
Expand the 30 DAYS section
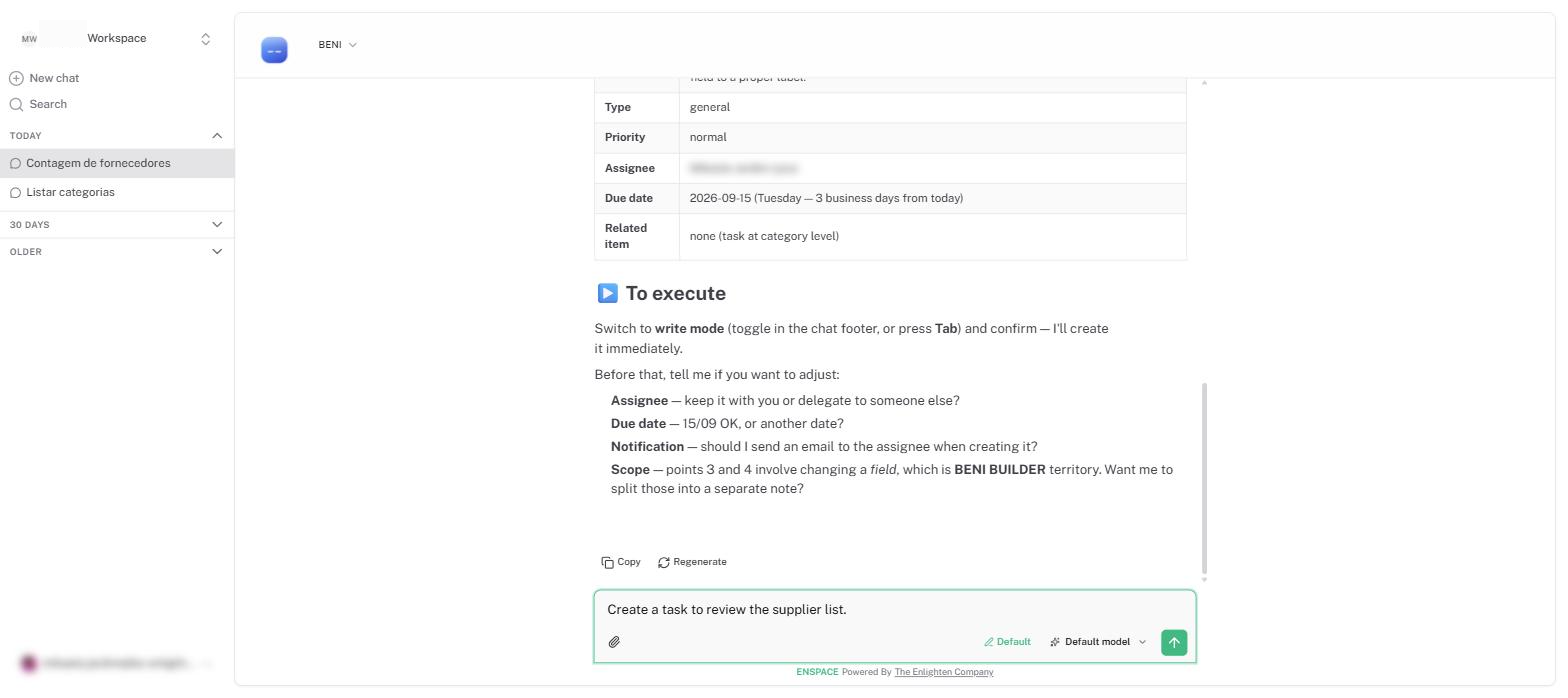click(x=217, y=225)
